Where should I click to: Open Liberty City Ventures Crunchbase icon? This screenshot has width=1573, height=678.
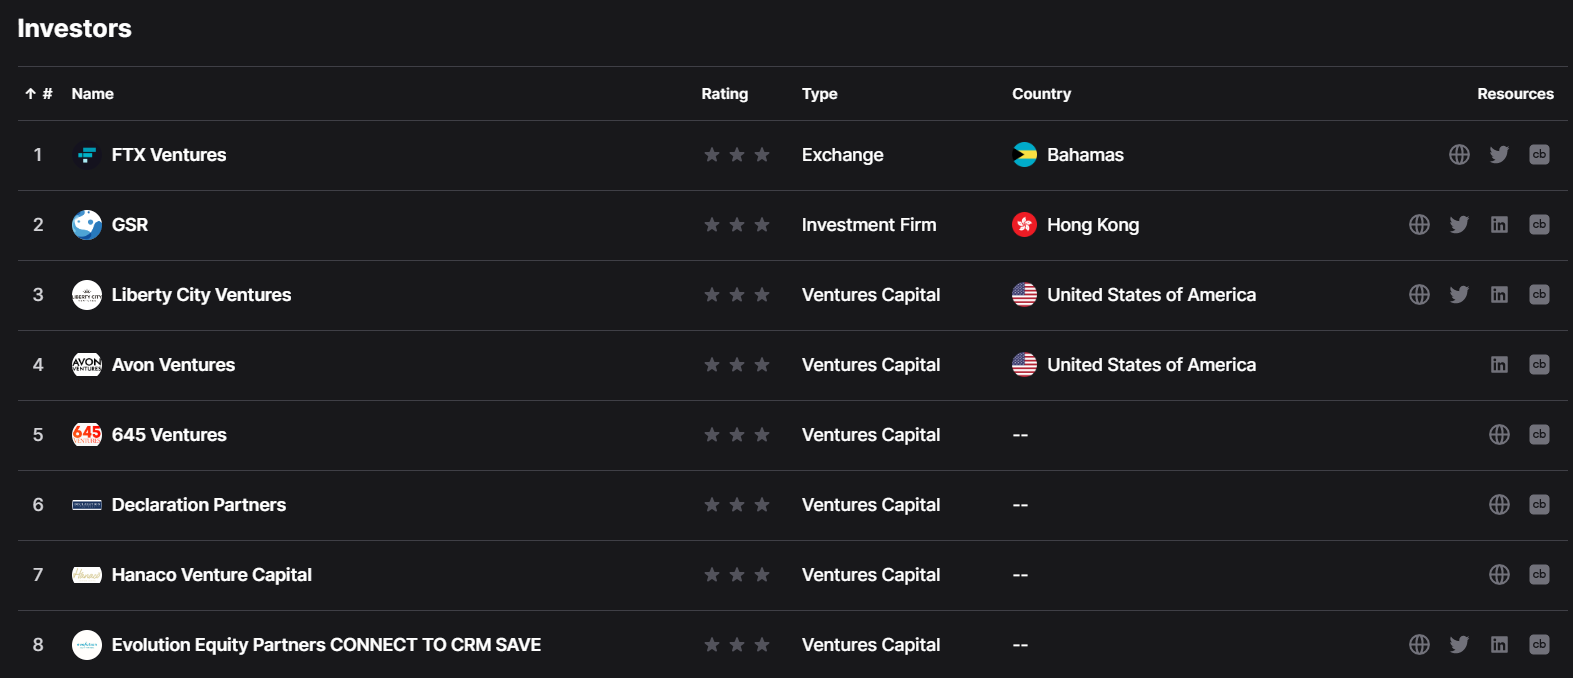[1539, 295]
